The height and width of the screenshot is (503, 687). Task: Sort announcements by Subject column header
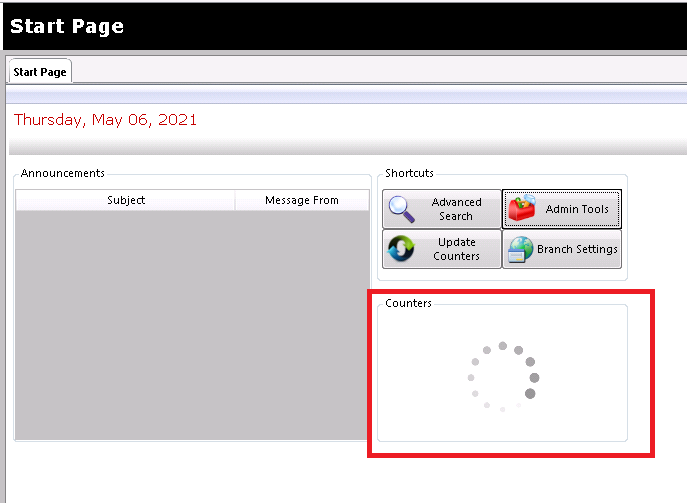coord(125,200)
